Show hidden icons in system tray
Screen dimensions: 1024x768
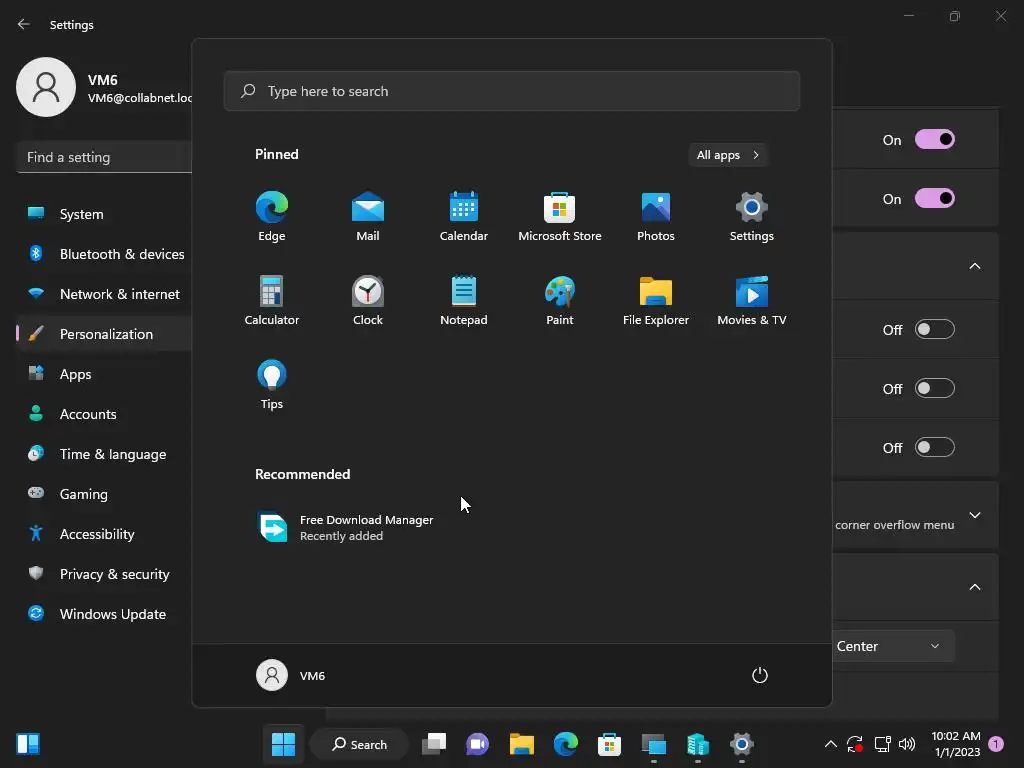[x=831, y=744]
